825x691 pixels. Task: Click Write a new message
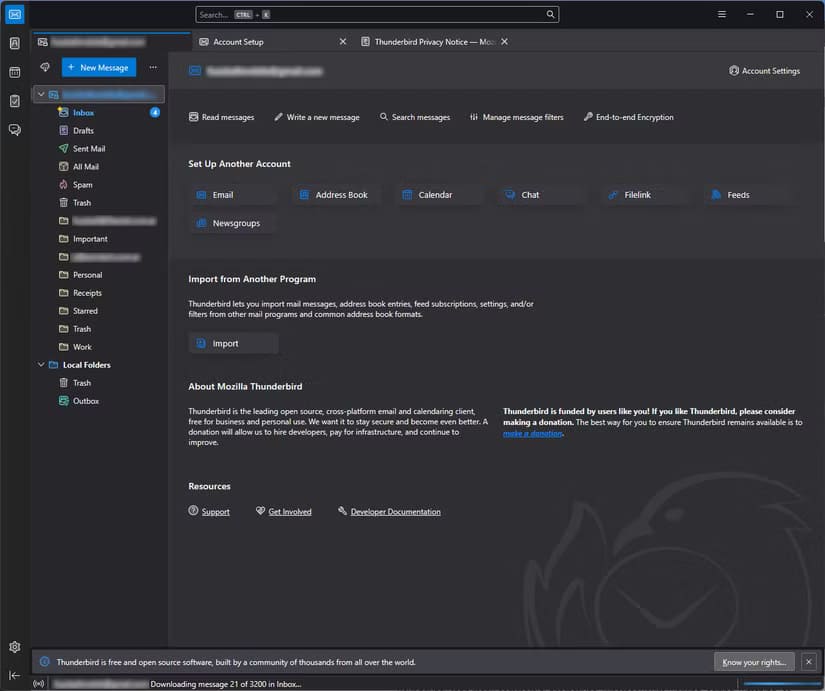tap(317, 117)
